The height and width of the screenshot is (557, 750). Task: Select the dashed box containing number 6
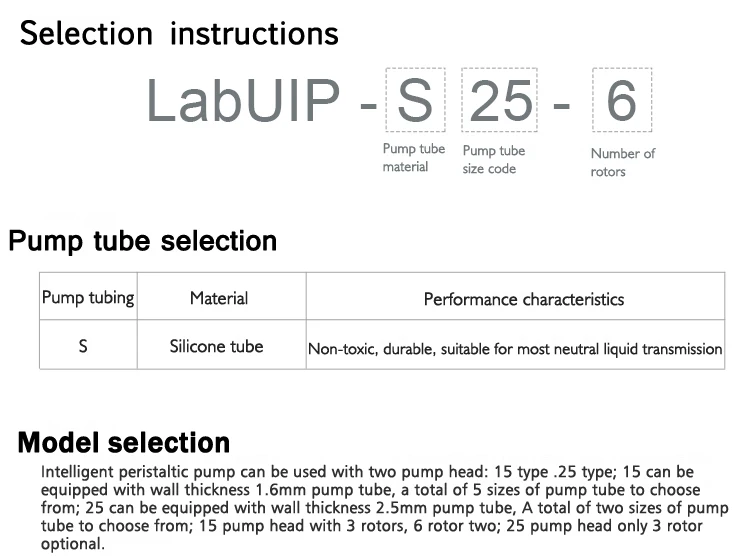point(622,99)
